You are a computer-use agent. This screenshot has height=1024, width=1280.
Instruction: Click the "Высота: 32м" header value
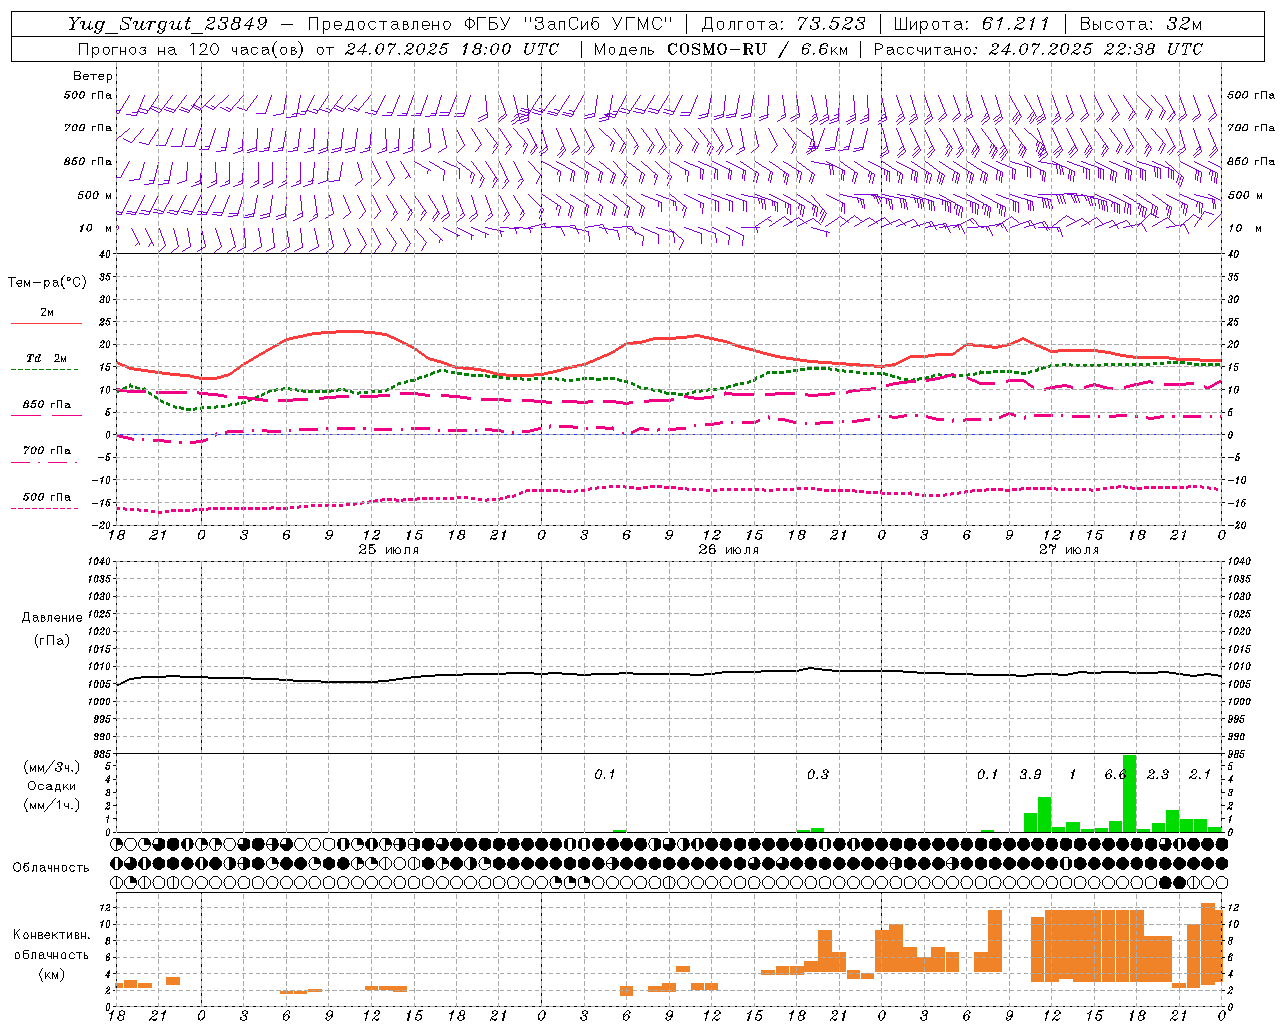coord(1141,24)
